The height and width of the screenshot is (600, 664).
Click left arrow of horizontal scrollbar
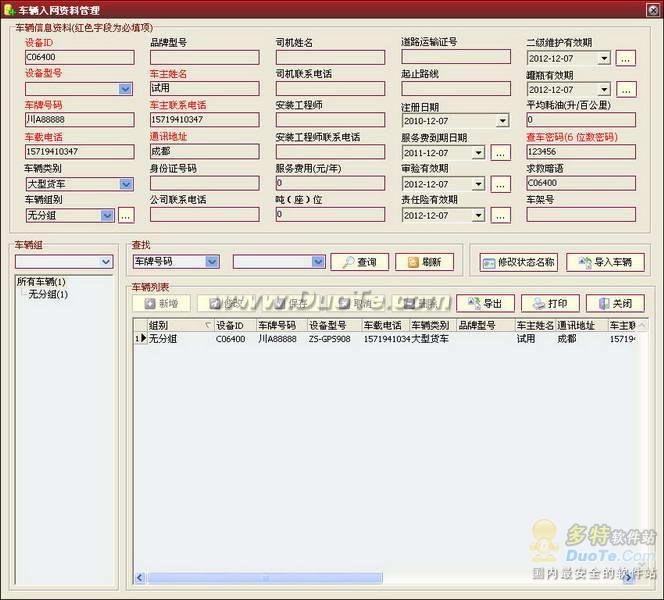(140, 578)
